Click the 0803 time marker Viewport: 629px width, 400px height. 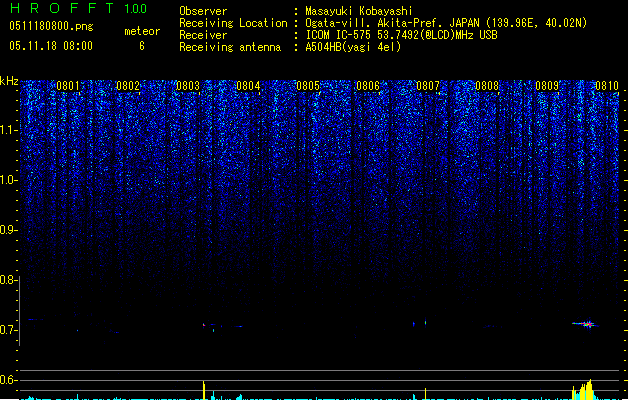click(188, 86)
